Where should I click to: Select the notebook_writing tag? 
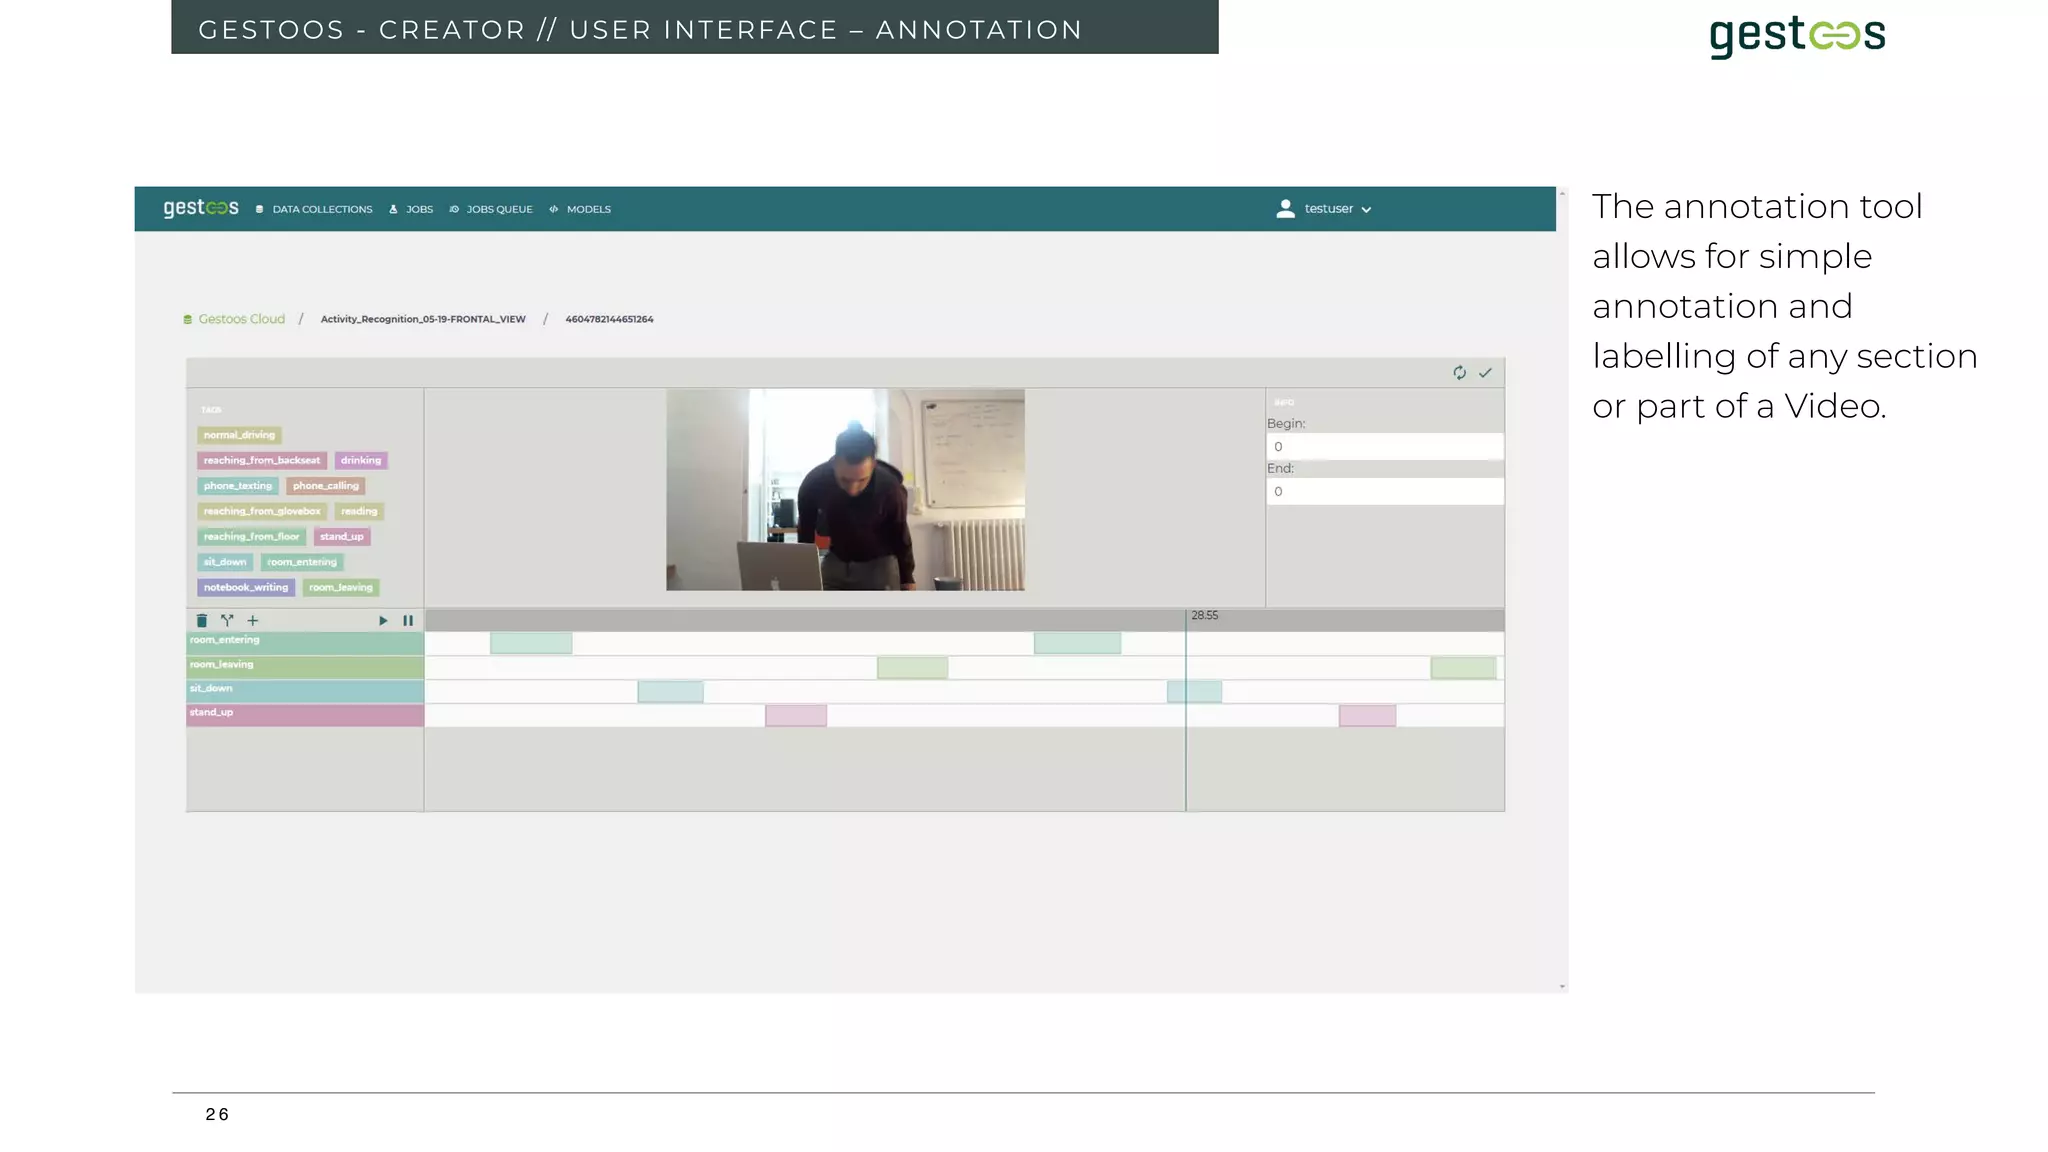[x=246, y=587]
